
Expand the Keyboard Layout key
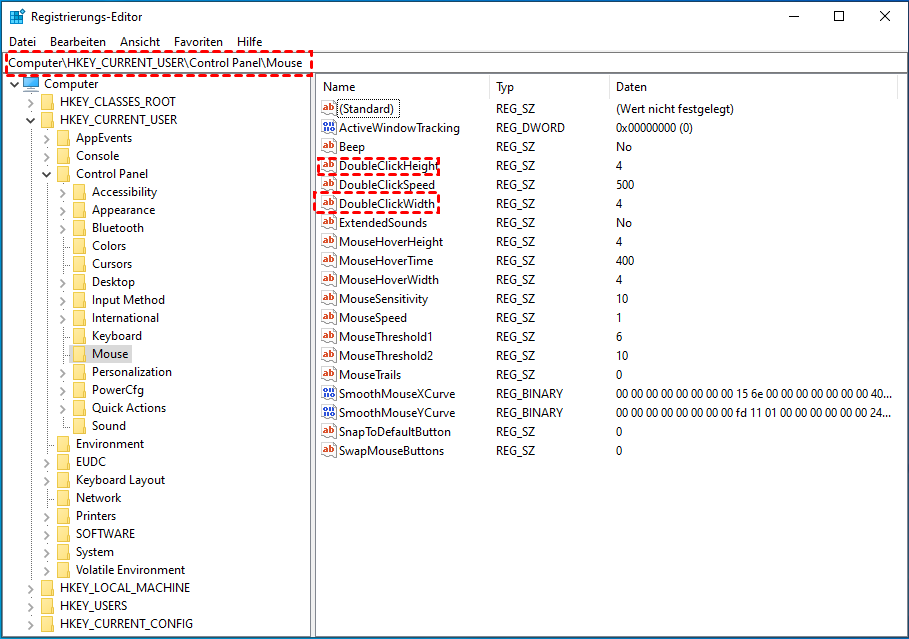tap(46, 481)
